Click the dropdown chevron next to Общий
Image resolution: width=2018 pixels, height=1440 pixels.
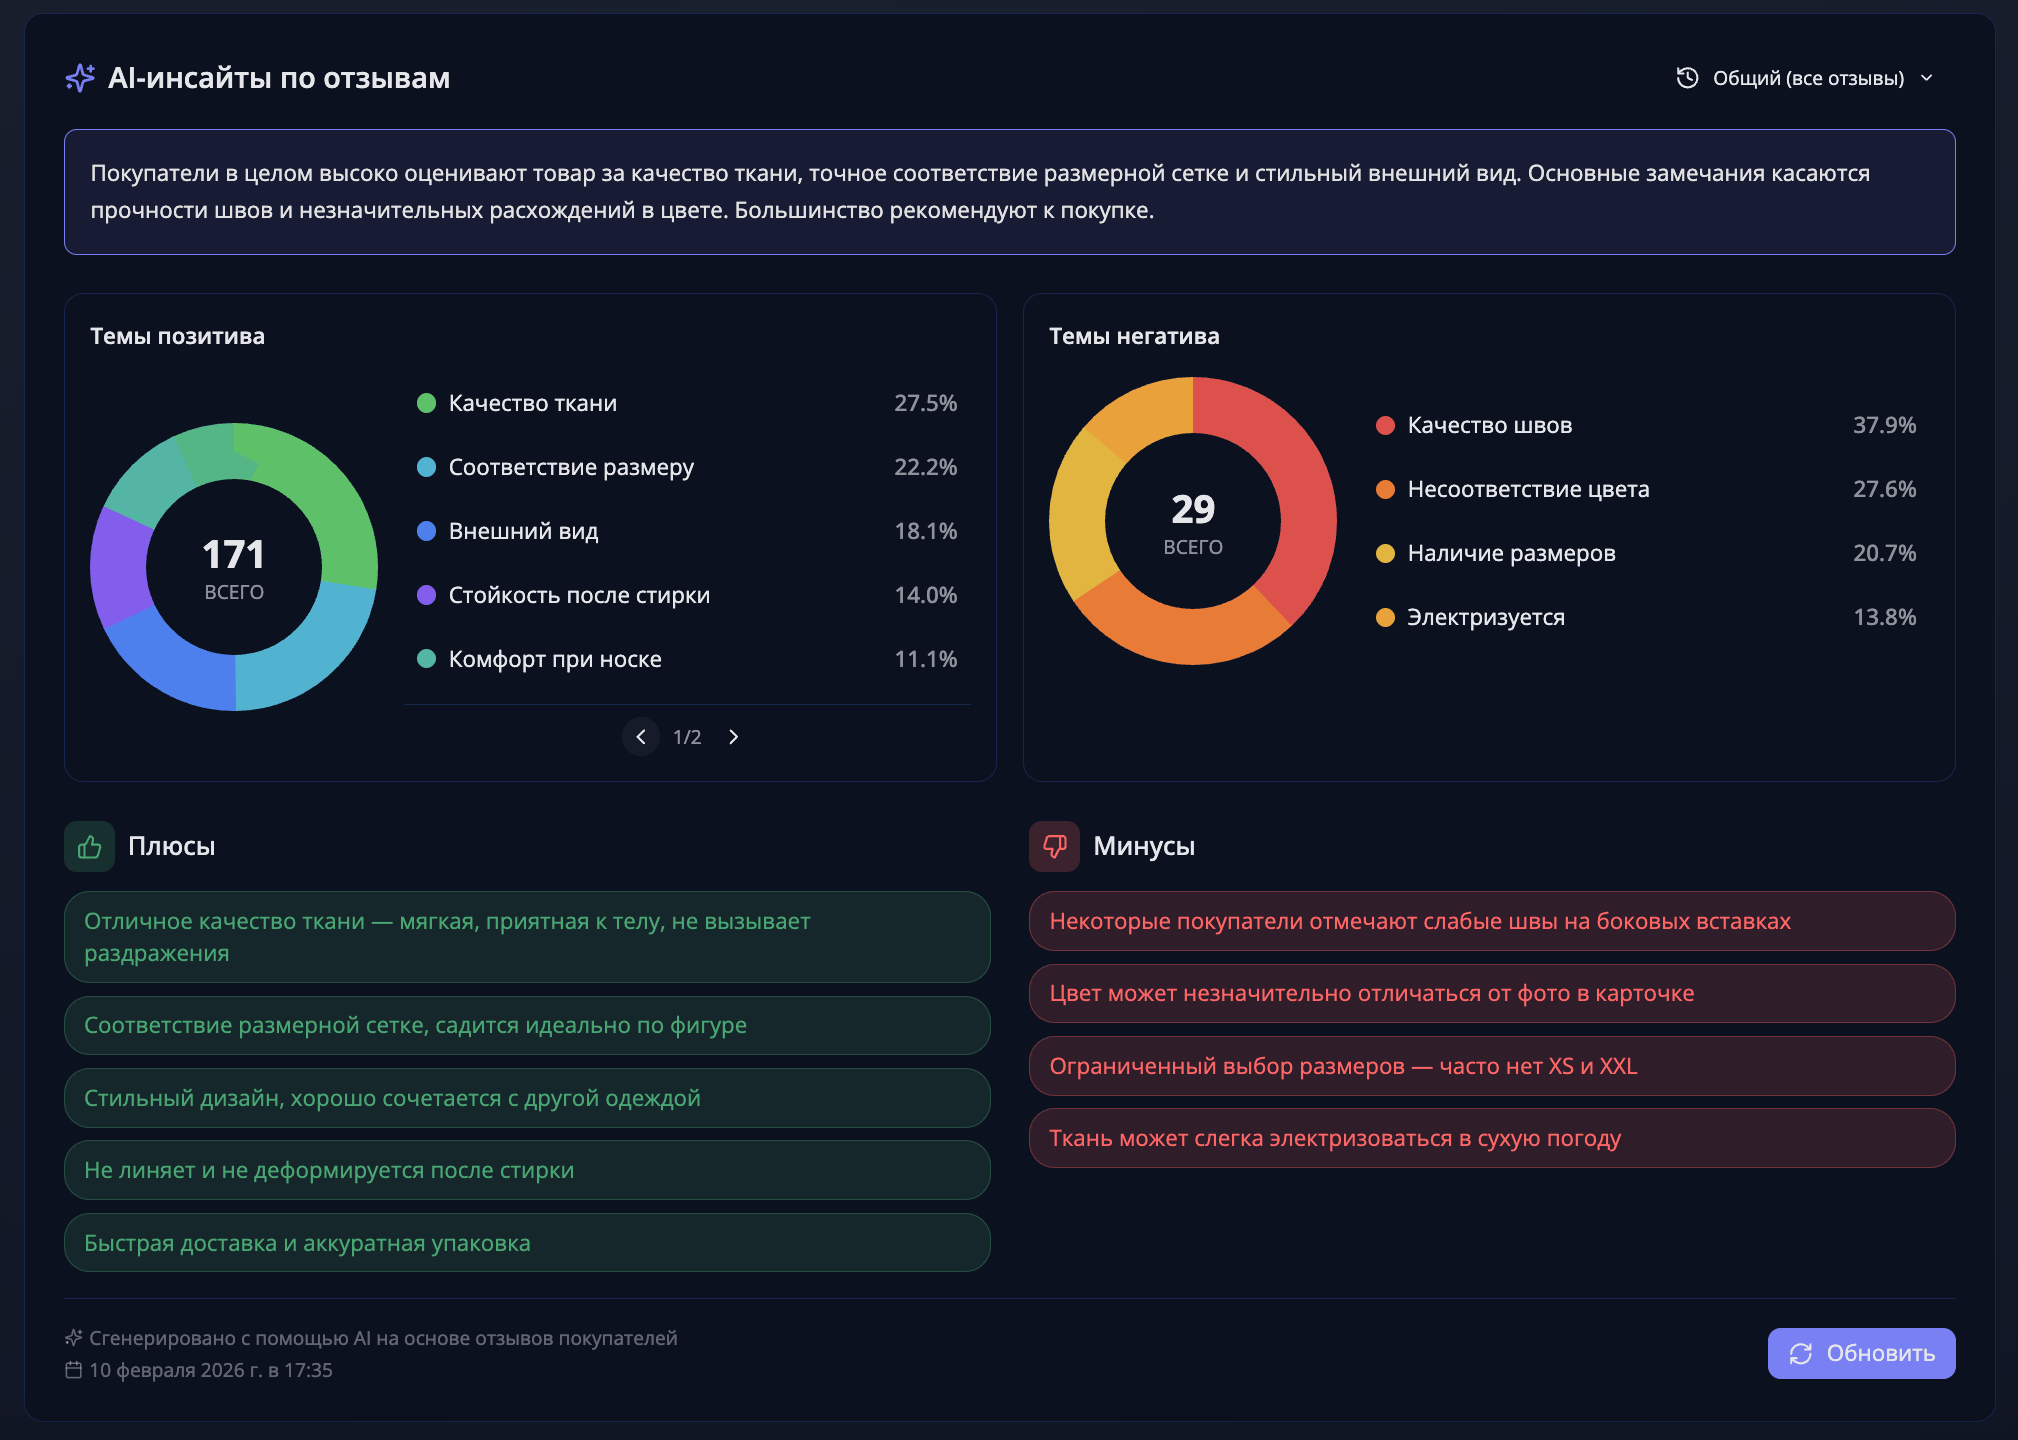[1927, 78]
